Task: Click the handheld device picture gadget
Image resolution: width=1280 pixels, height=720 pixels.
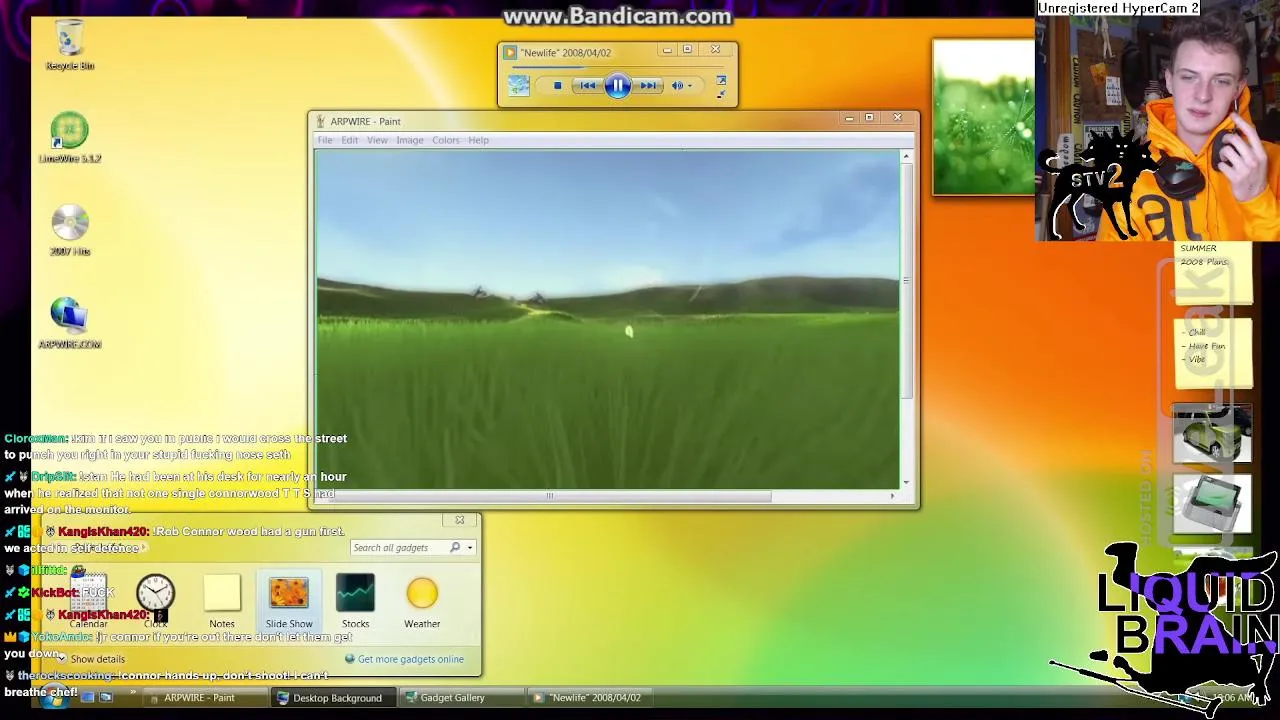Action: tap(1211, 504)
